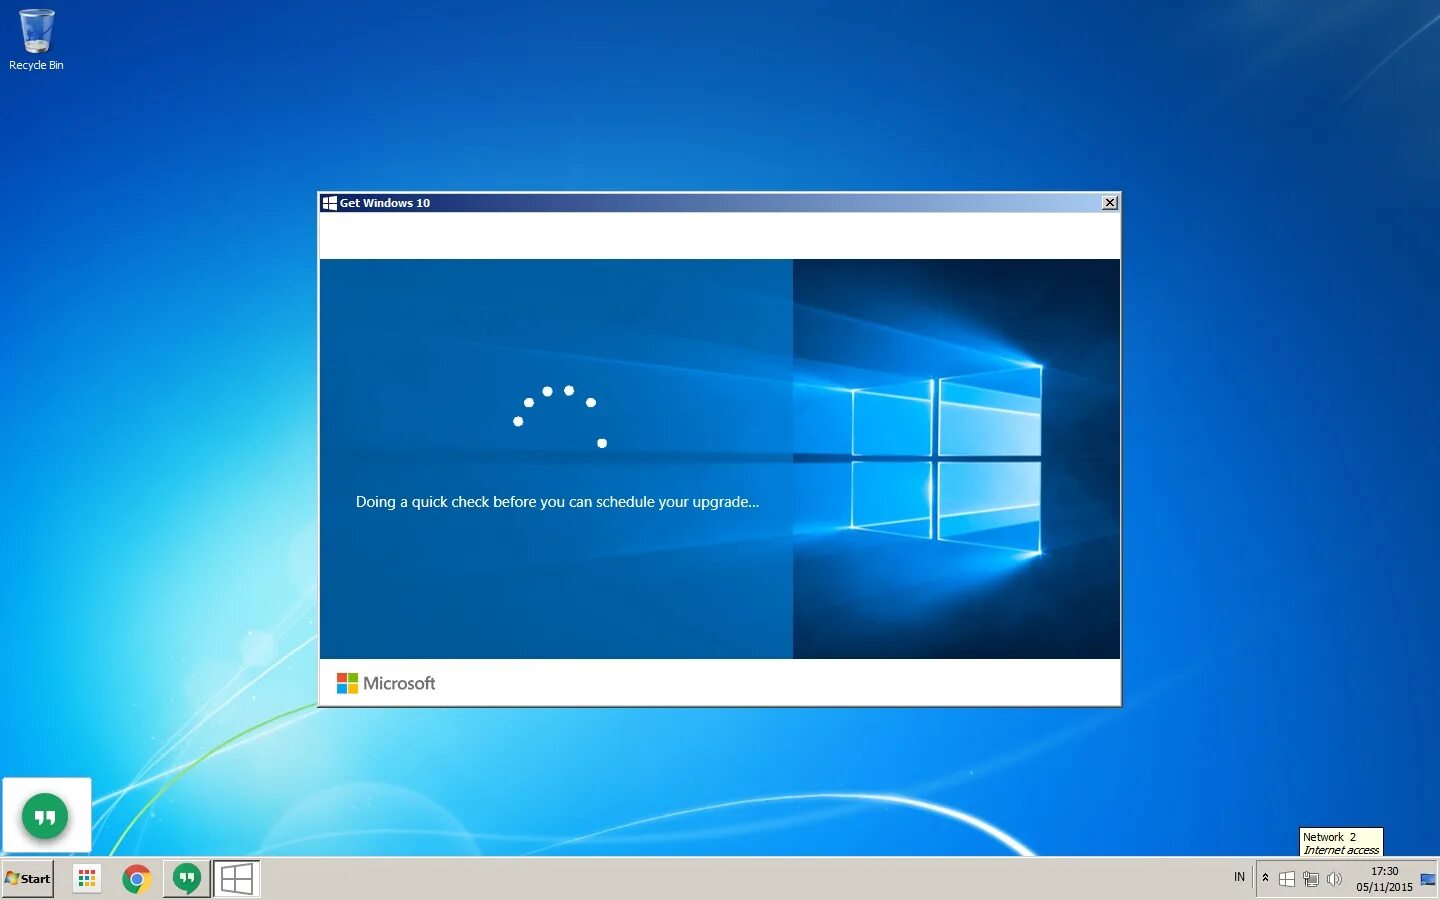Click the 'Doing a quick check' message text
This screenshot has width=1440, height=900.
coord(557,502)
